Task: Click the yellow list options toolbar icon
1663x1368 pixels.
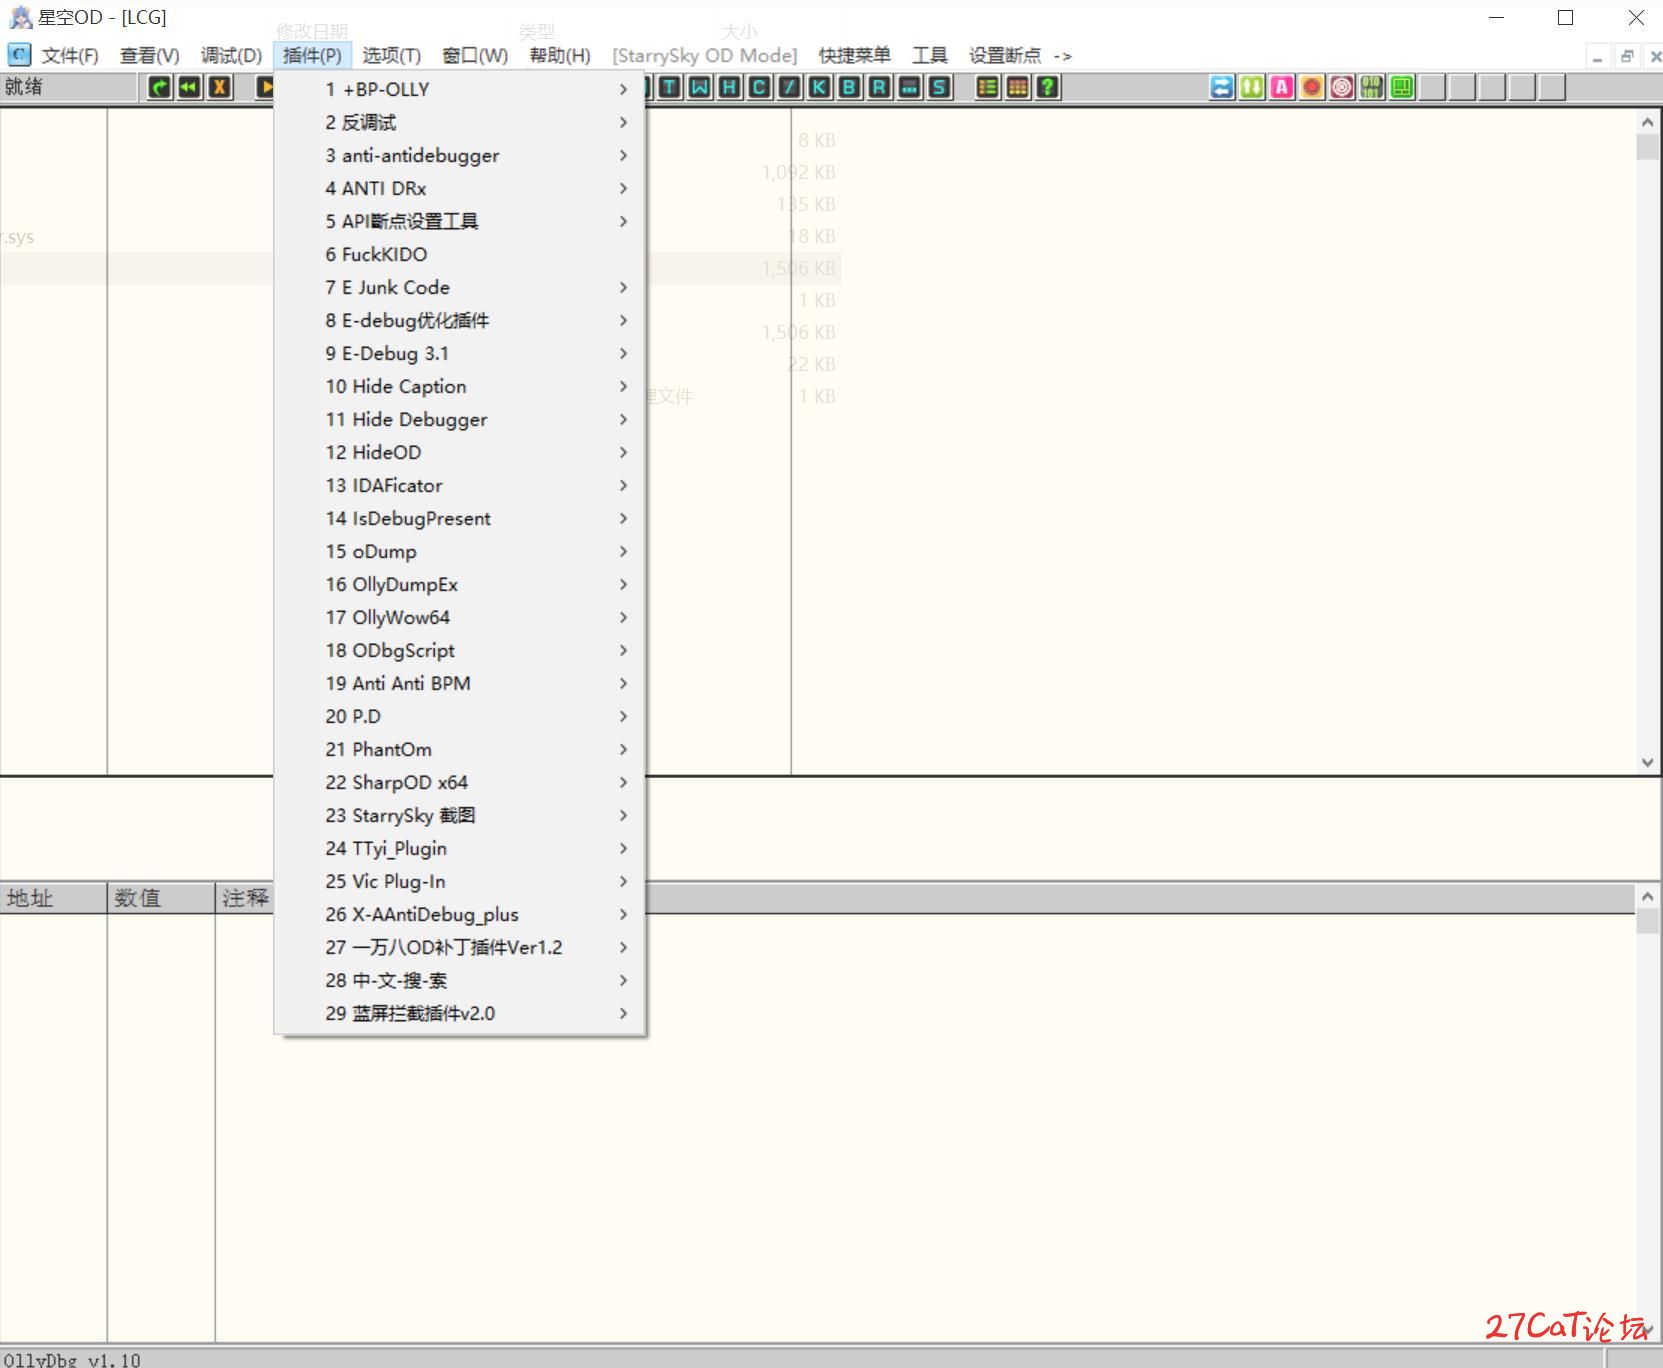Action: click(x=987, y=87)
